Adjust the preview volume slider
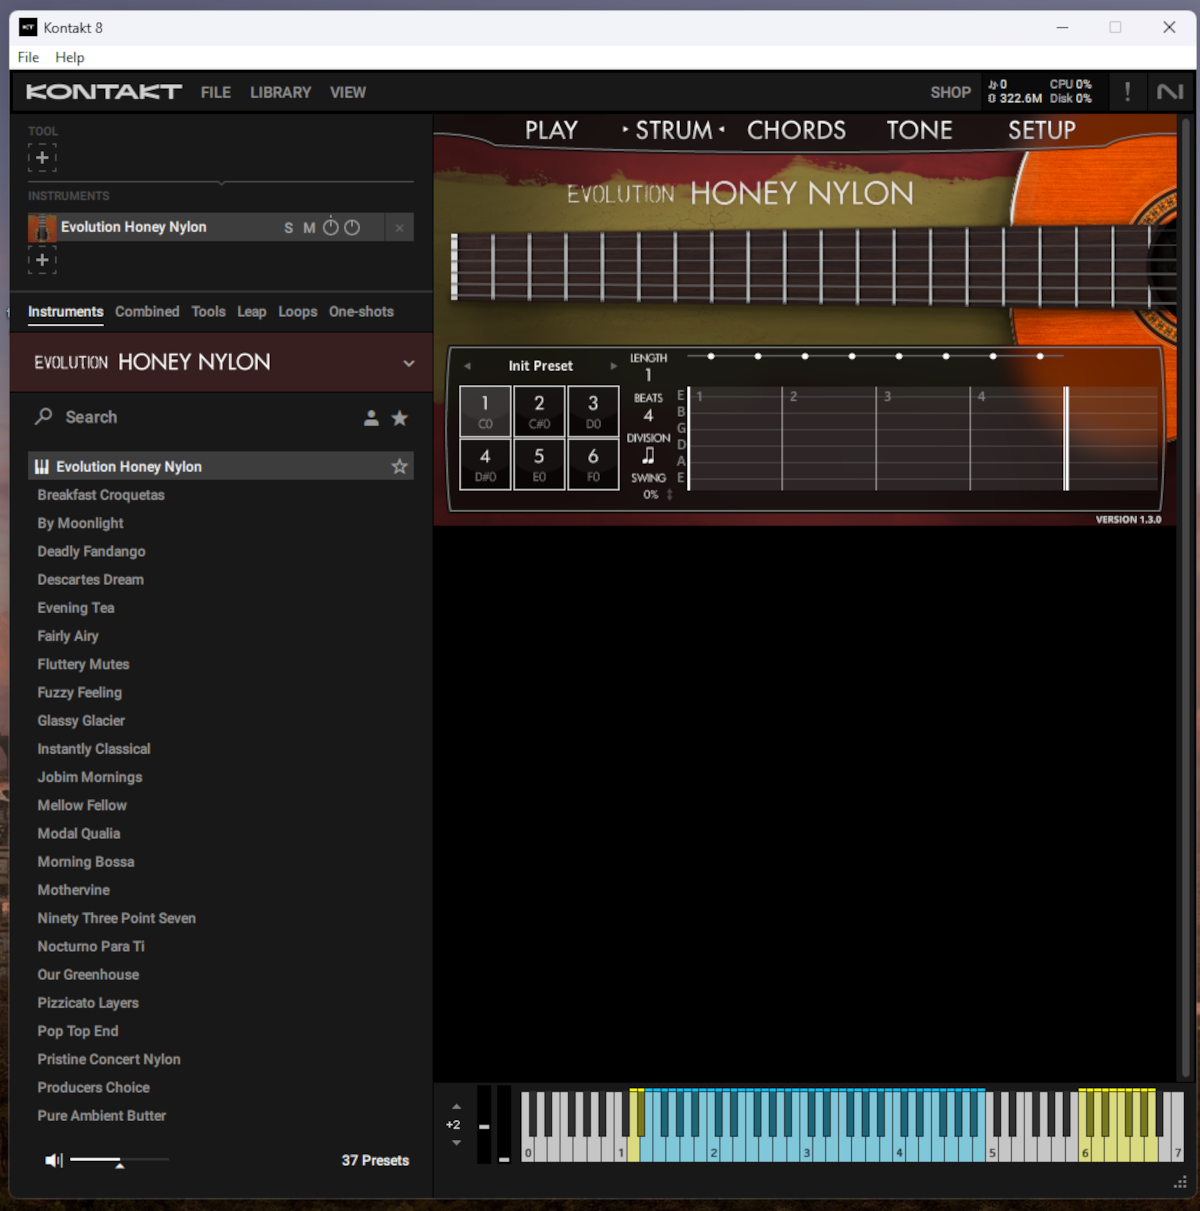Screen dimensions: 1200x1211 coord(119,1160)
